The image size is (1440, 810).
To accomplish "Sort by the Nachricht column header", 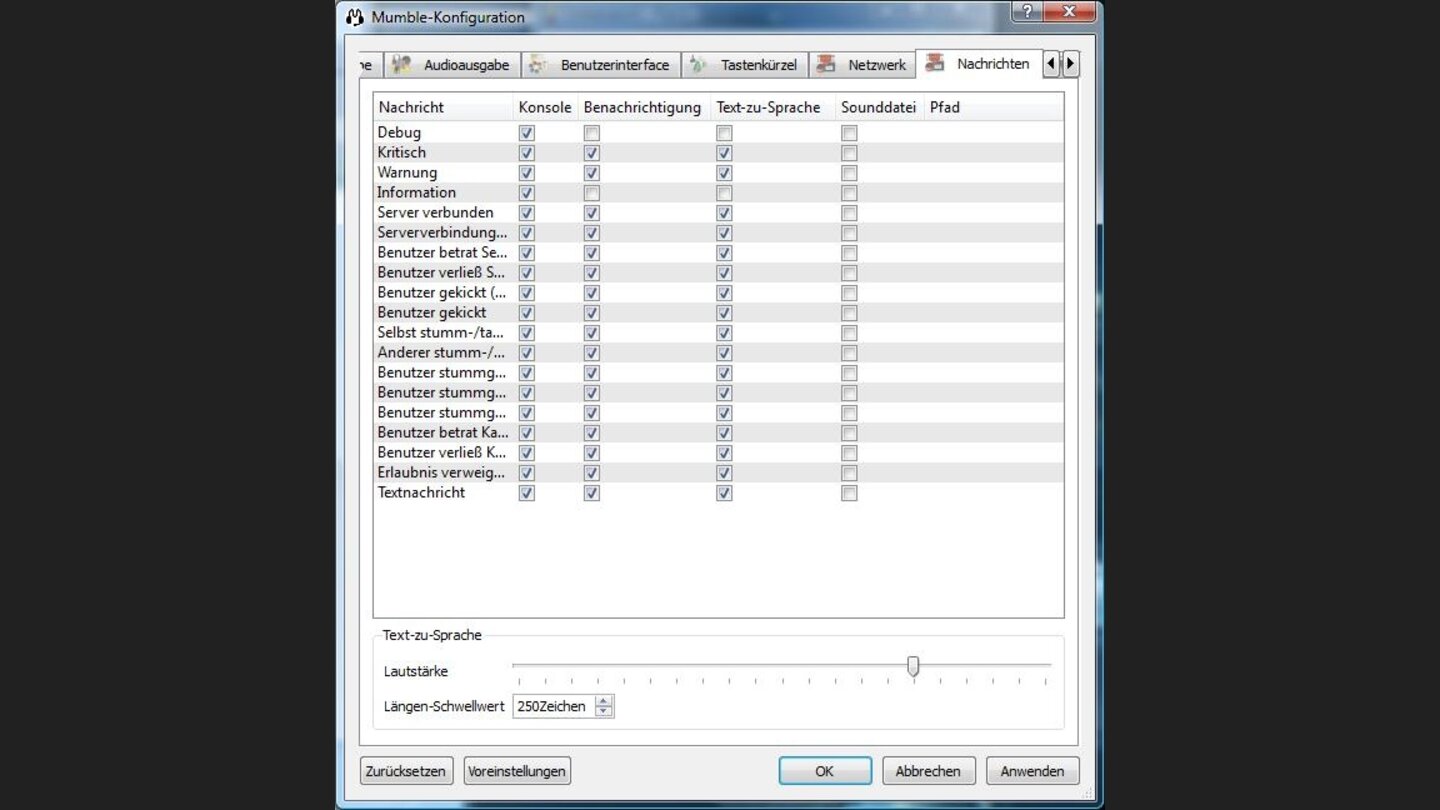I will 443,107.
